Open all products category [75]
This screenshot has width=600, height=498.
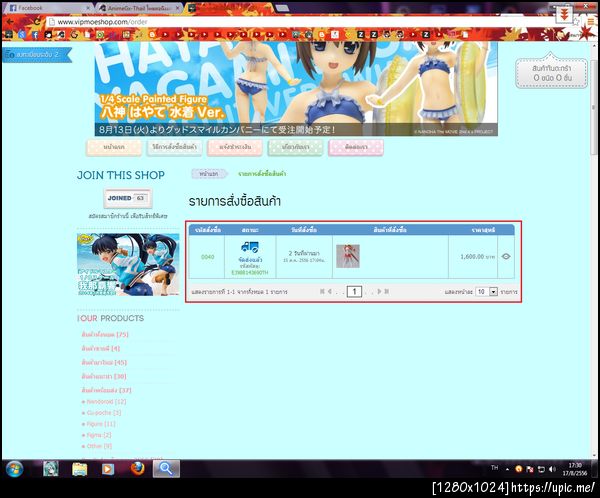point(105,335)
